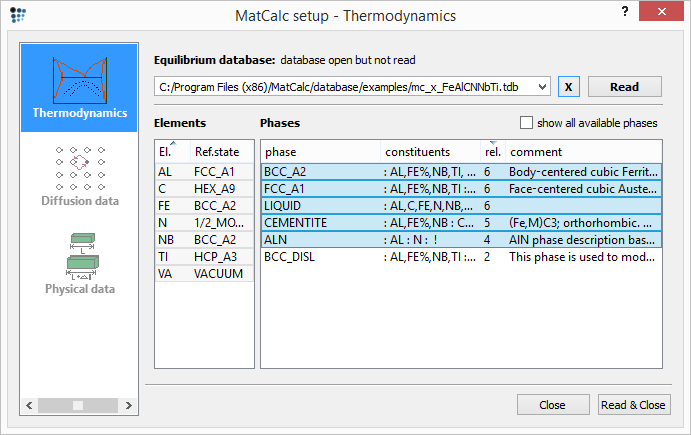Click AlN phase description comment cell

(x=582, y=240)
